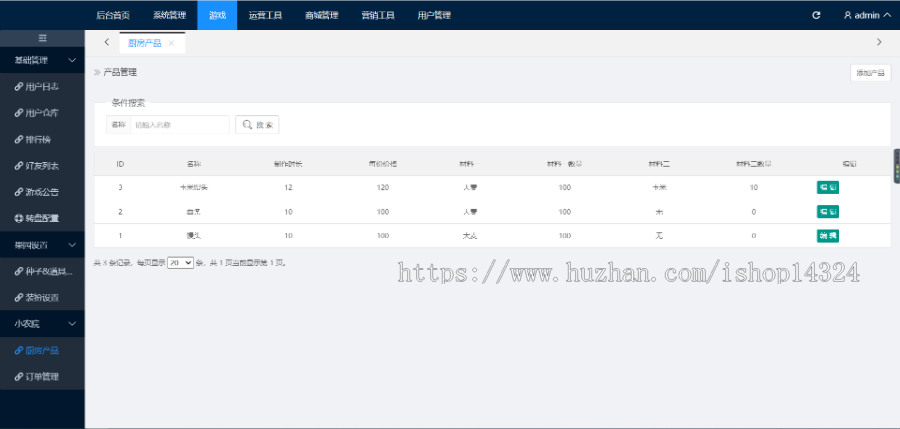
Task: Click the 制作时长 column header
Action: pyautogui.click(x=288, y=164)
